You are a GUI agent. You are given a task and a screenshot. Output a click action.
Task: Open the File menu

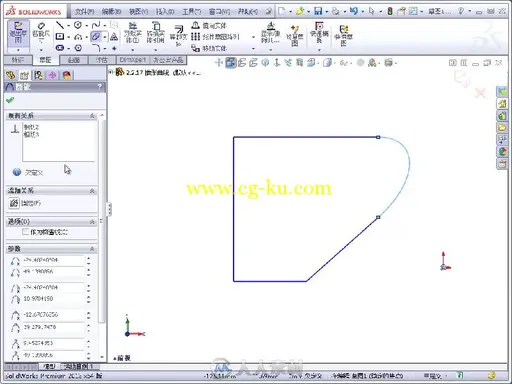[84, 12]
